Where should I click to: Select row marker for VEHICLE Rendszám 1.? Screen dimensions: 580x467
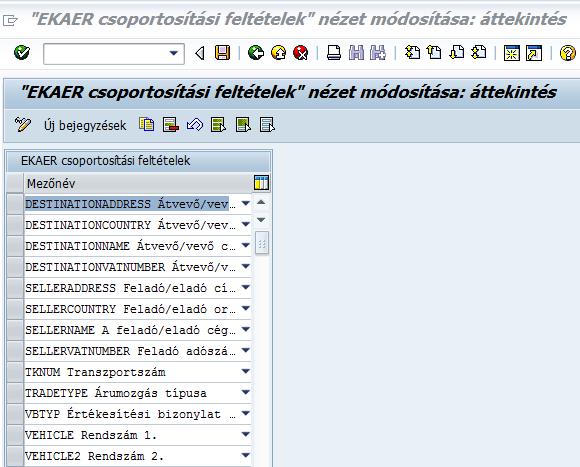pos(15,435)
